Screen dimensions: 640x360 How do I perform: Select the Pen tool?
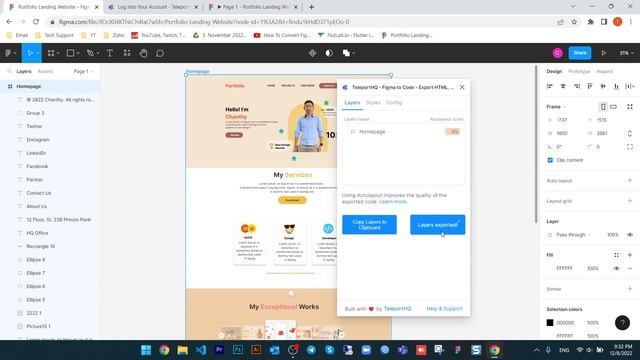pyautogui.click(x=90, y=53)
